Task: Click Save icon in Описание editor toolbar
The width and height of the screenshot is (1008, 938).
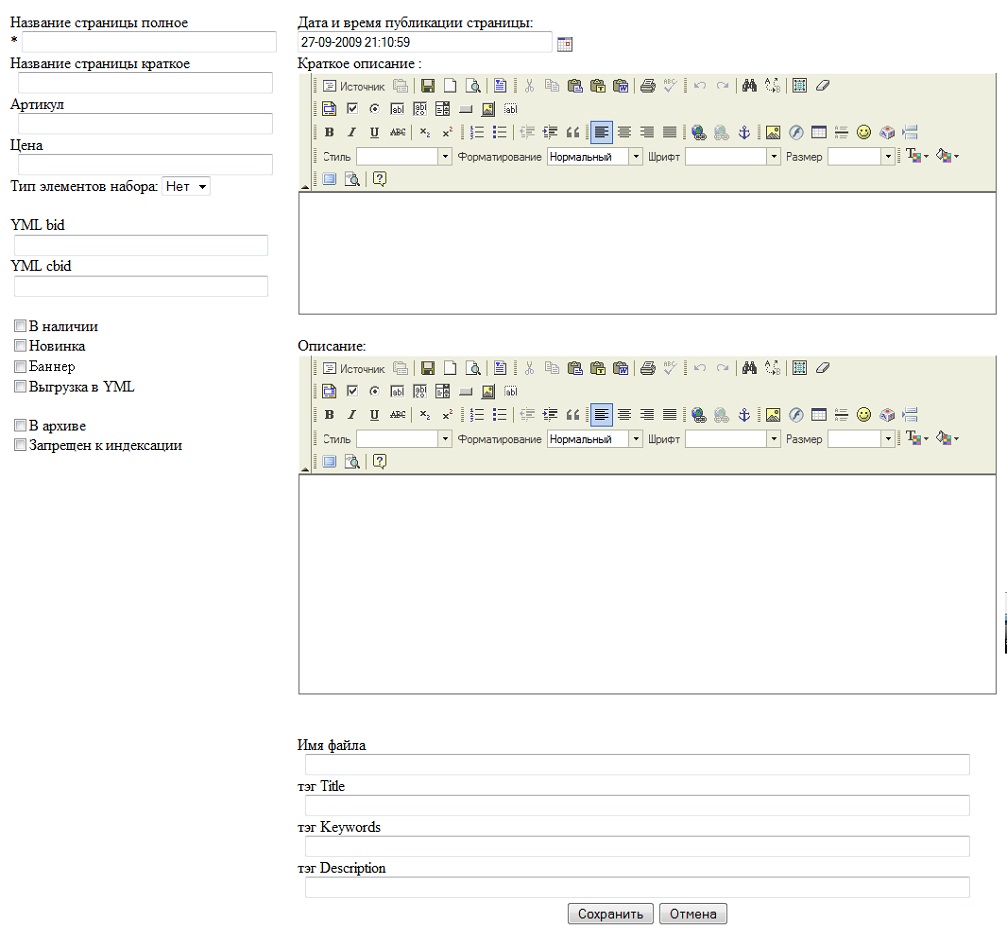Action: point(428,368)
